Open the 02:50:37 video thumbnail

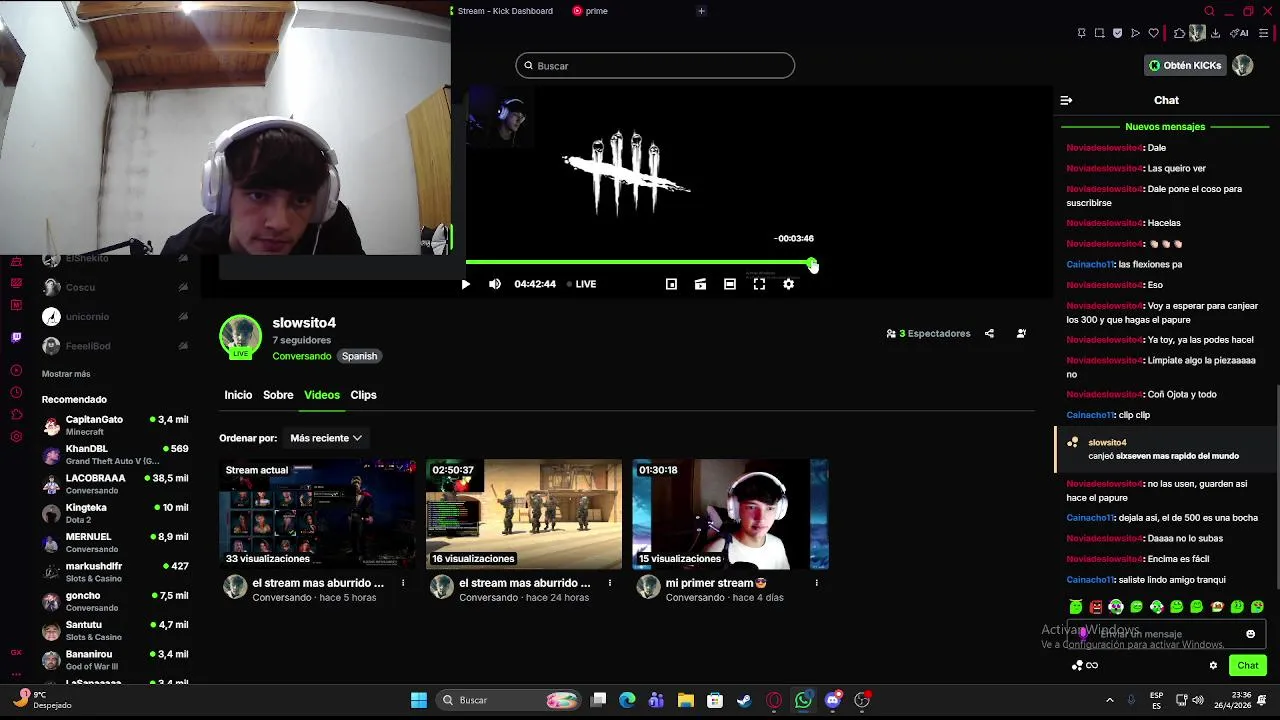[x=524, y=514]
